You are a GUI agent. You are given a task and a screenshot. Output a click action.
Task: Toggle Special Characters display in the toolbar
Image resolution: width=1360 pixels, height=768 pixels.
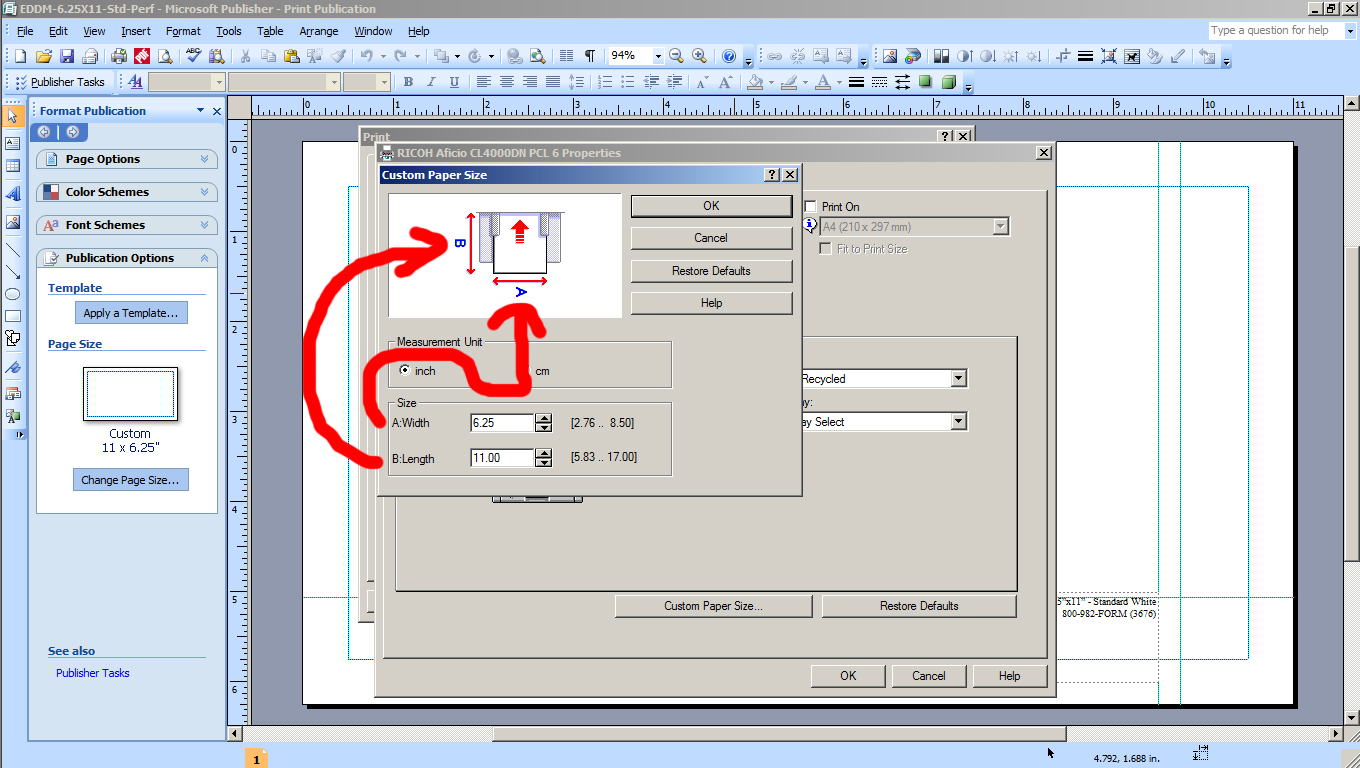point(589,56)
